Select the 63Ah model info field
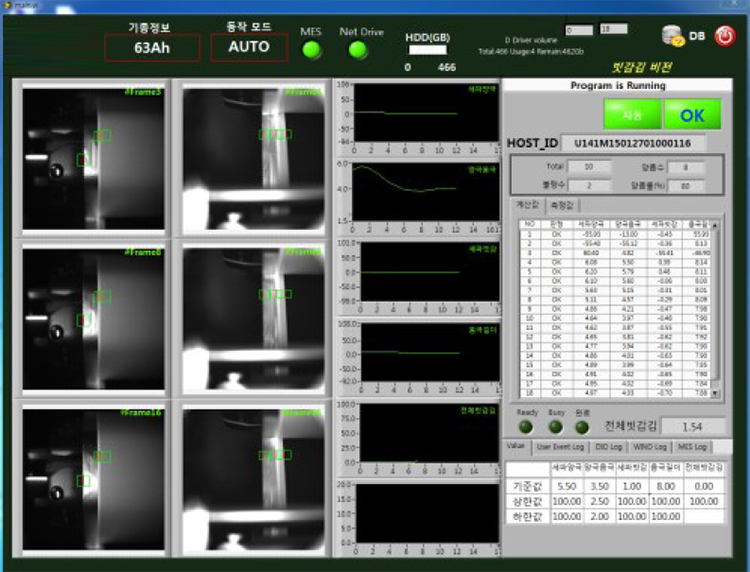 152,48
